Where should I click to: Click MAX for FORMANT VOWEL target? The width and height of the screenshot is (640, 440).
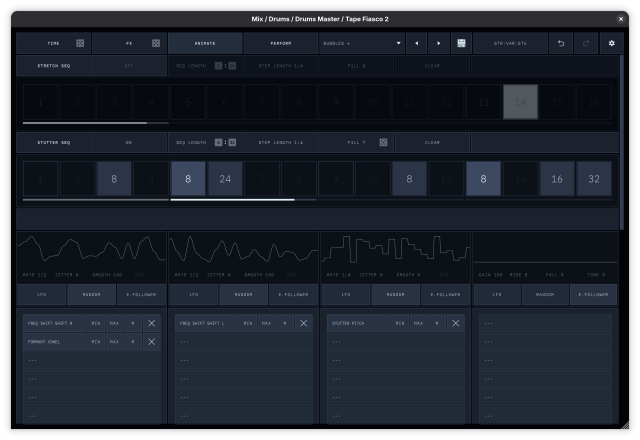coord(114,342)
